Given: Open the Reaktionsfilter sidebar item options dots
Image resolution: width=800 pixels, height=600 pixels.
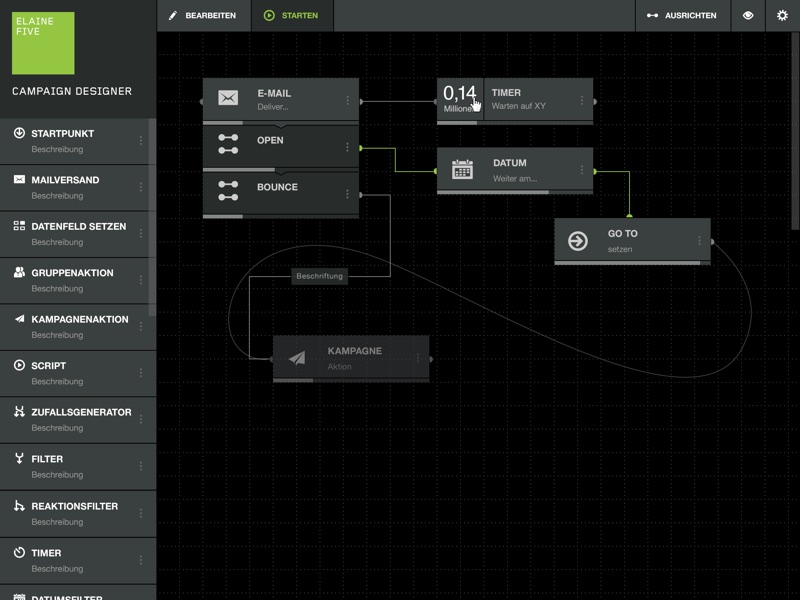Looking at the screenshot, I should pos(141,513).
